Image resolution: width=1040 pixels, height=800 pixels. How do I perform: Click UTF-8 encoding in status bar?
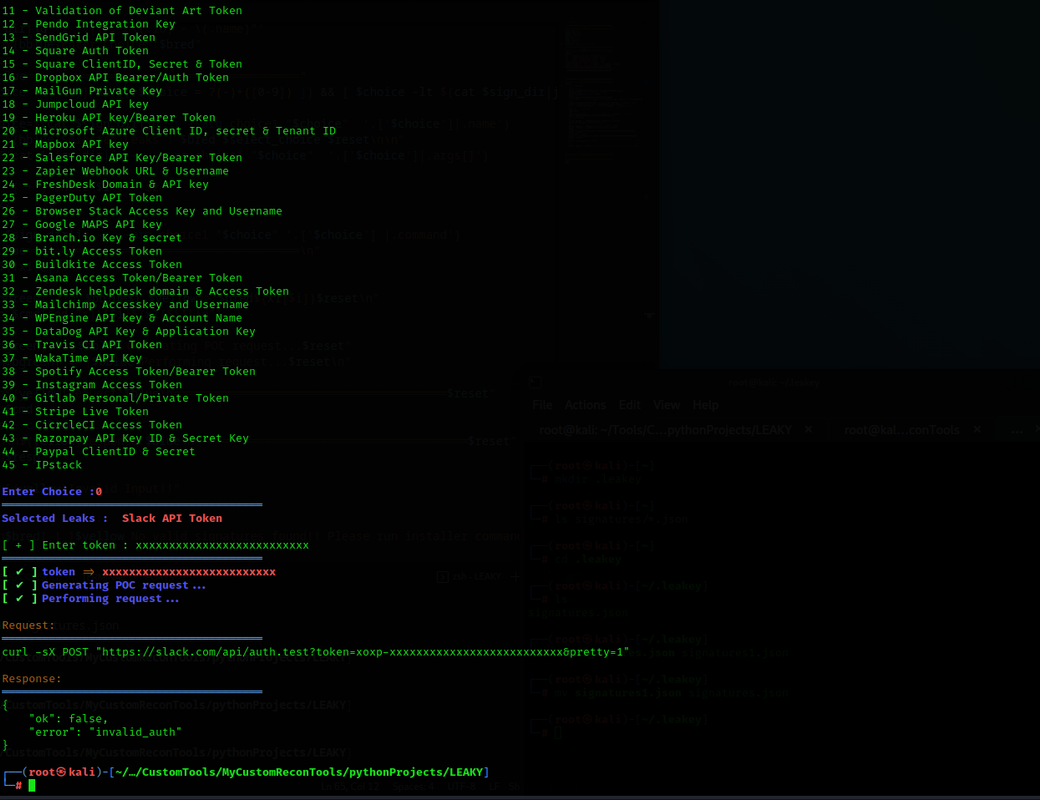[x=460, y=787]
